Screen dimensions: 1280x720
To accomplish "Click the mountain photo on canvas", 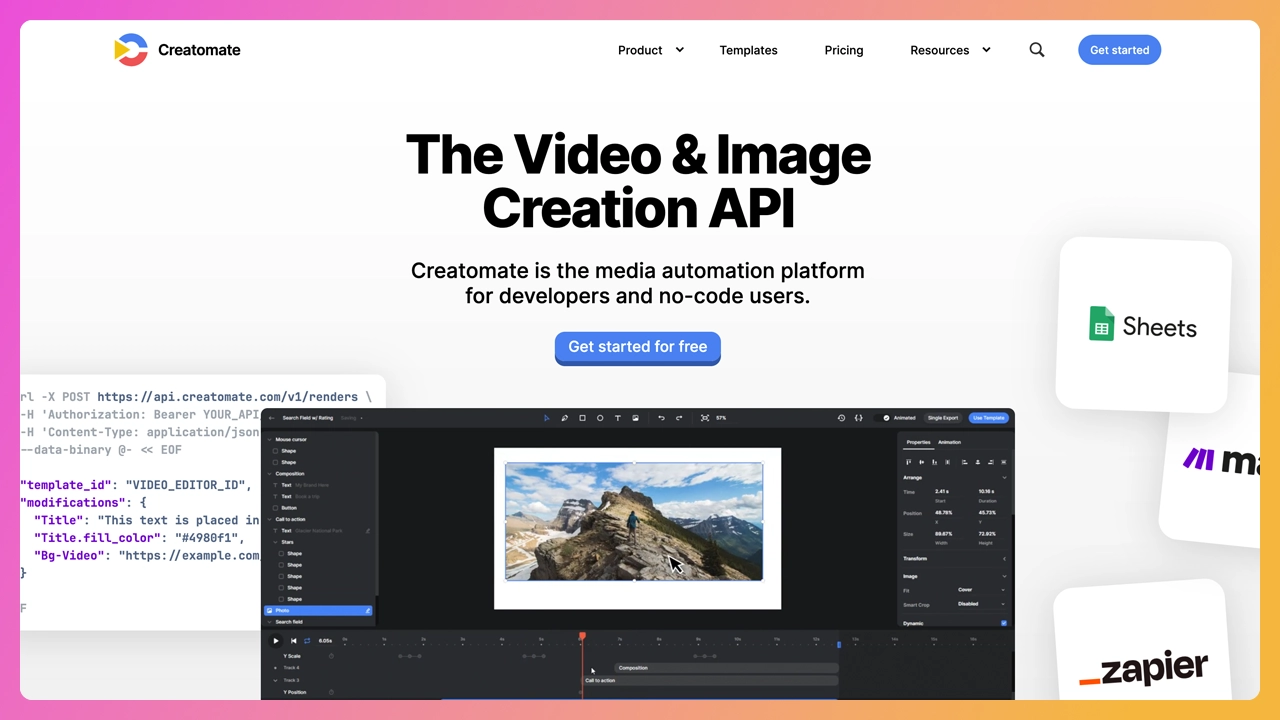I will (634, 521).
